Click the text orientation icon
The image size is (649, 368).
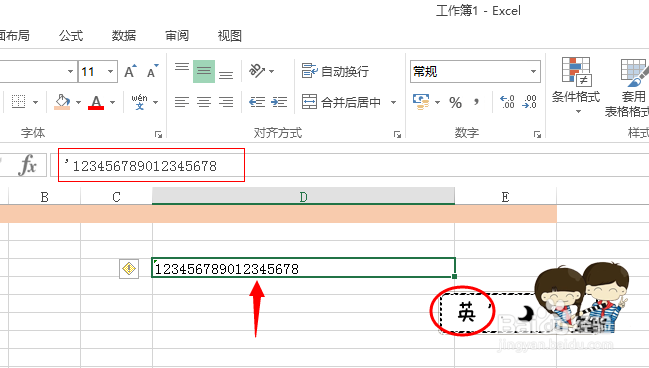point(257,71)
